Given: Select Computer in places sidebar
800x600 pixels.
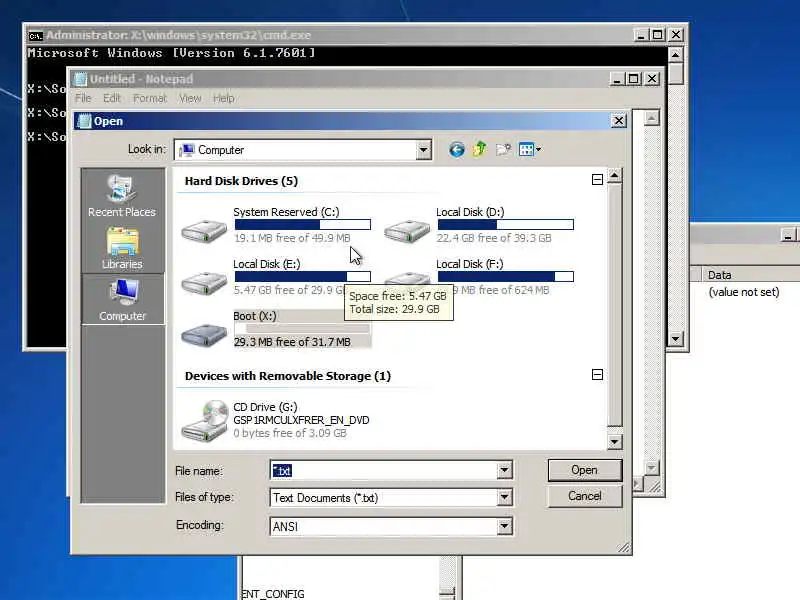Looking at the screenshot, I should (x=122, y=299).
